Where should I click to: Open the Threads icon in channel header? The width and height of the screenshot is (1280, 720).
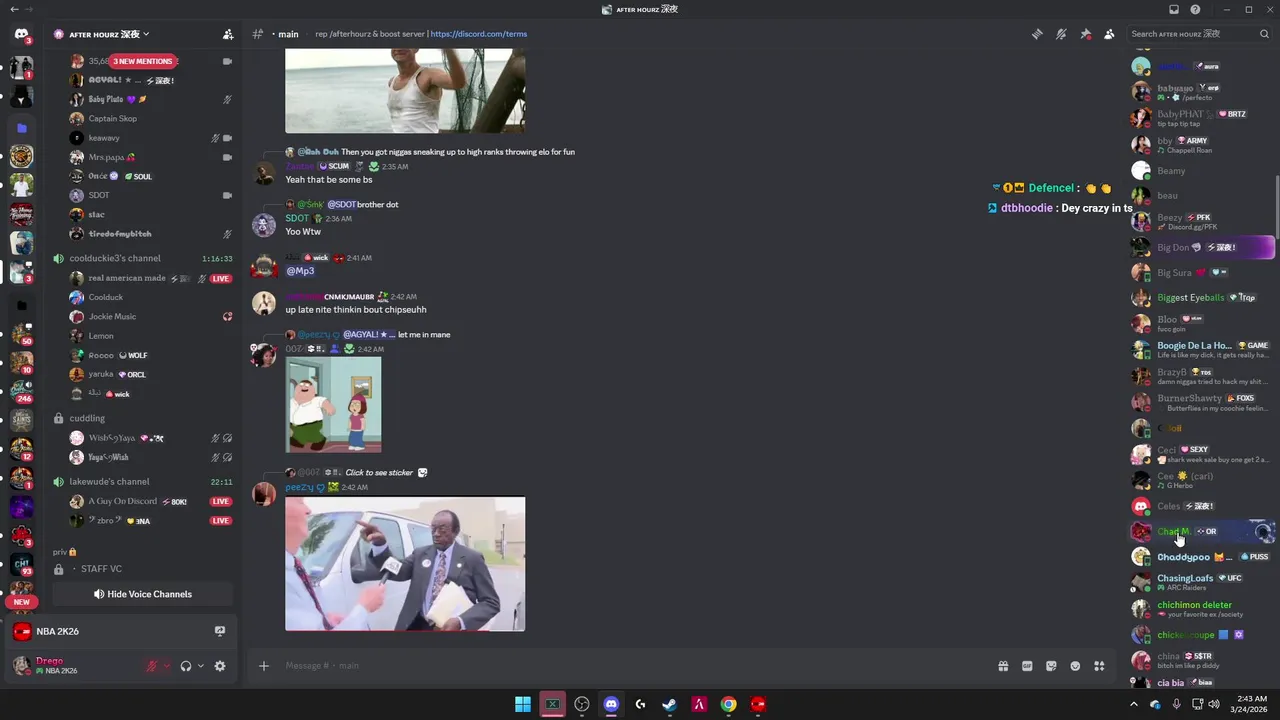click(1037, 34)
